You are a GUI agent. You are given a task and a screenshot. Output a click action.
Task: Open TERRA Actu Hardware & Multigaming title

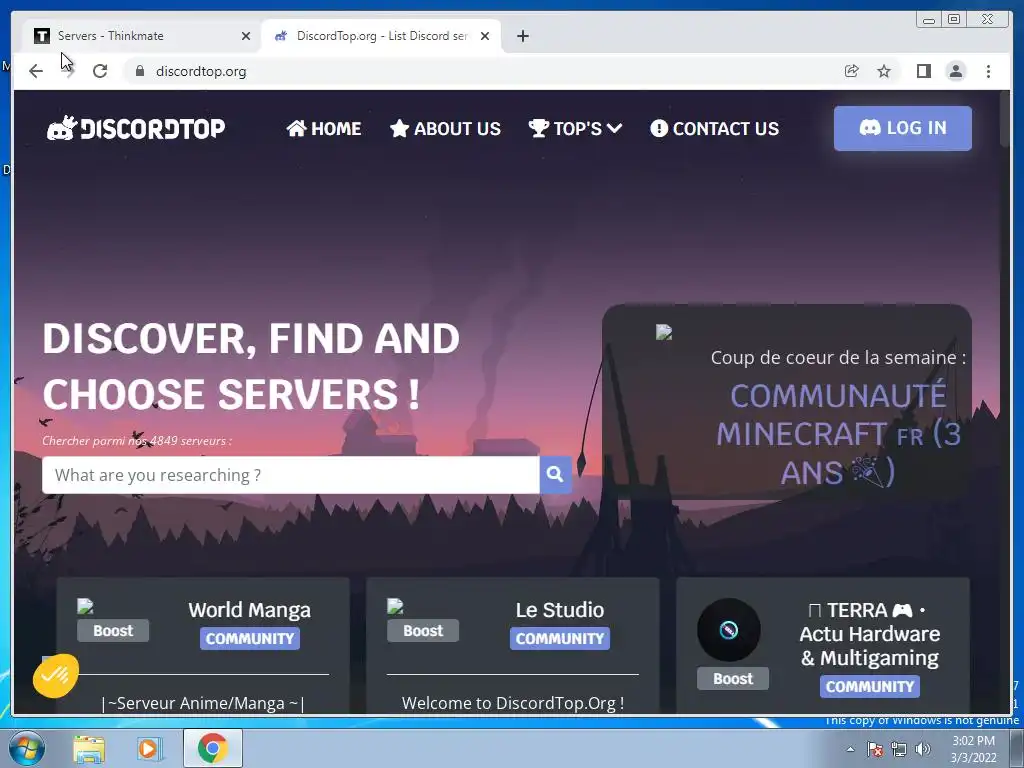click(x=869, y=634)
